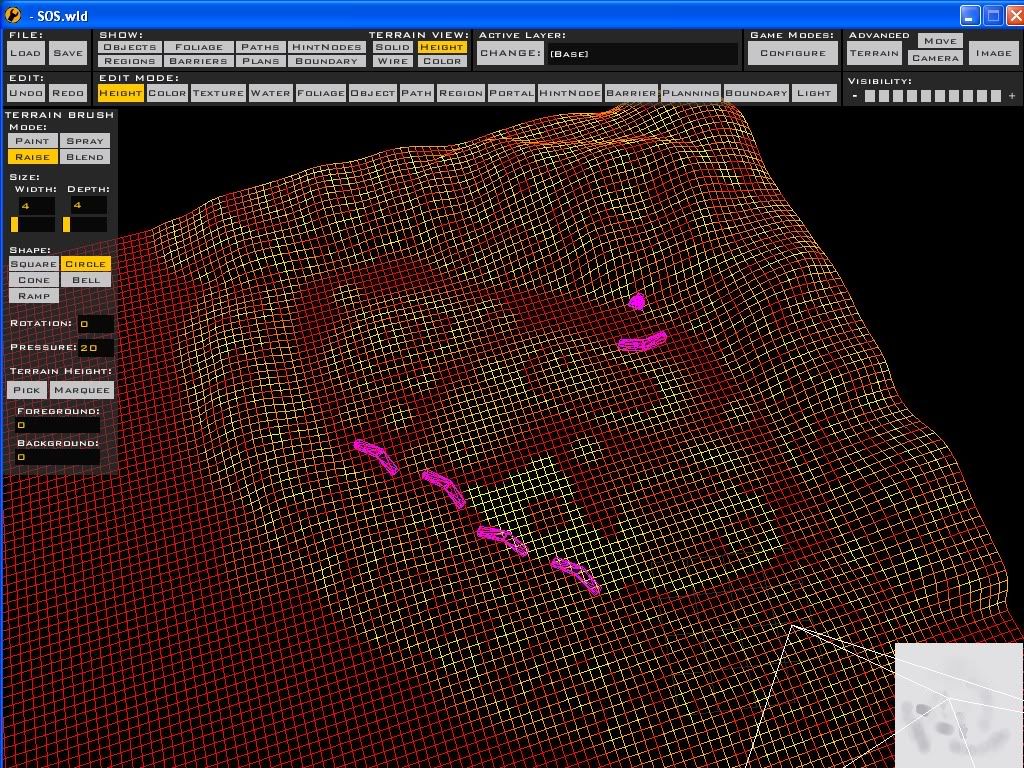Select Spray brush mode
Viewport: 1024px width, 768px height.
pos(85,140)
